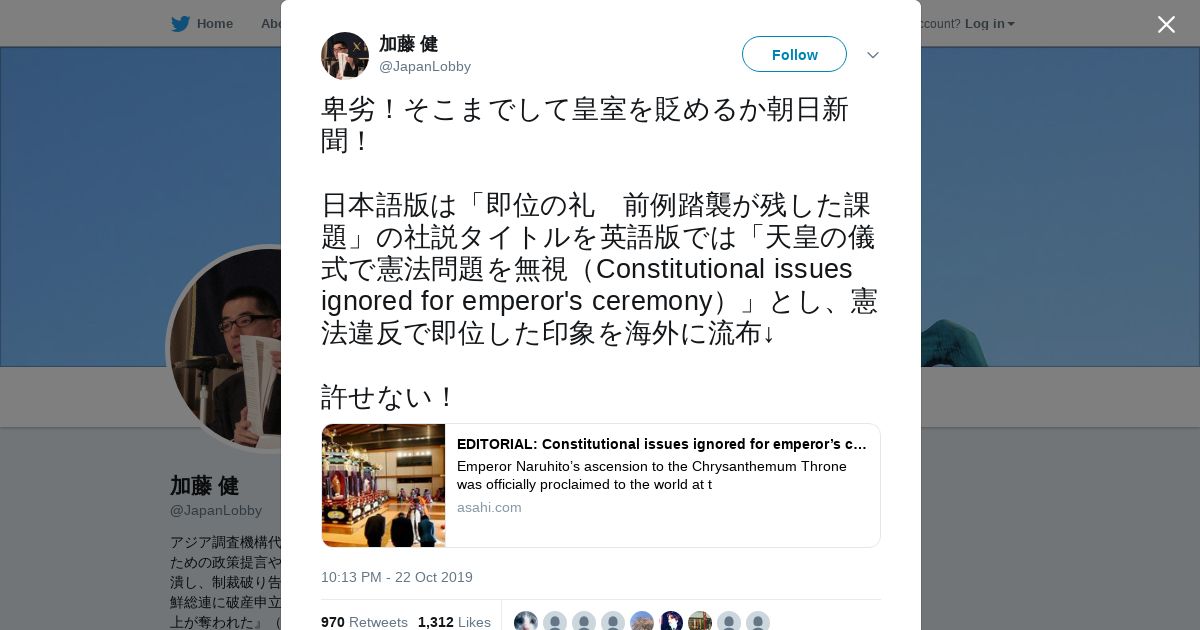
Task: Open the last liker avatar in row
Action: pyautogui.click(x=758, y=622)
